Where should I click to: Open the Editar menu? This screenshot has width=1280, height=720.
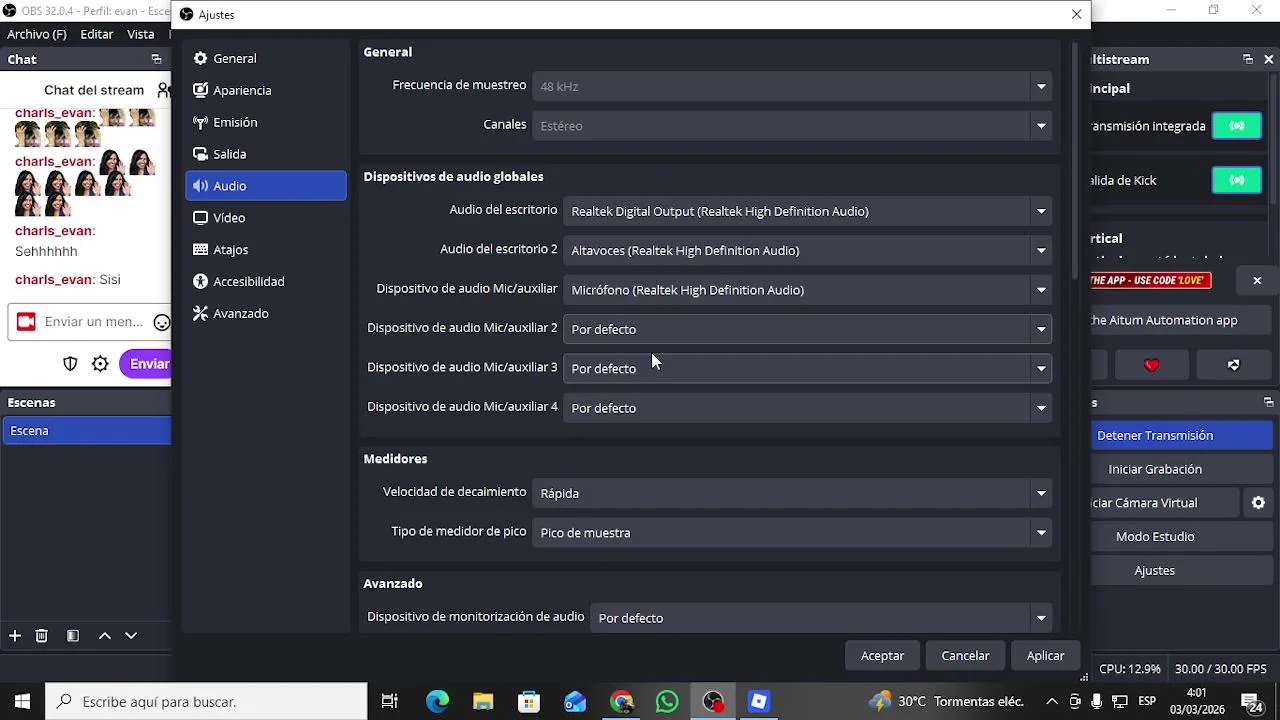click(x=97, y=34)
